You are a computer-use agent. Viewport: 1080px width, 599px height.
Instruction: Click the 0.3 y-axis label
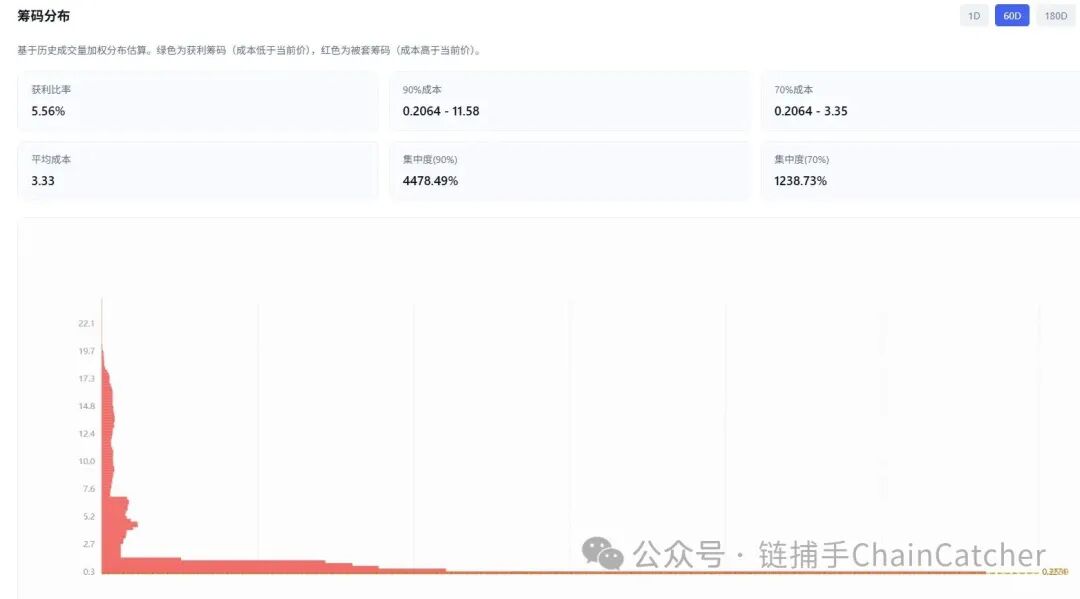[88, 571]
